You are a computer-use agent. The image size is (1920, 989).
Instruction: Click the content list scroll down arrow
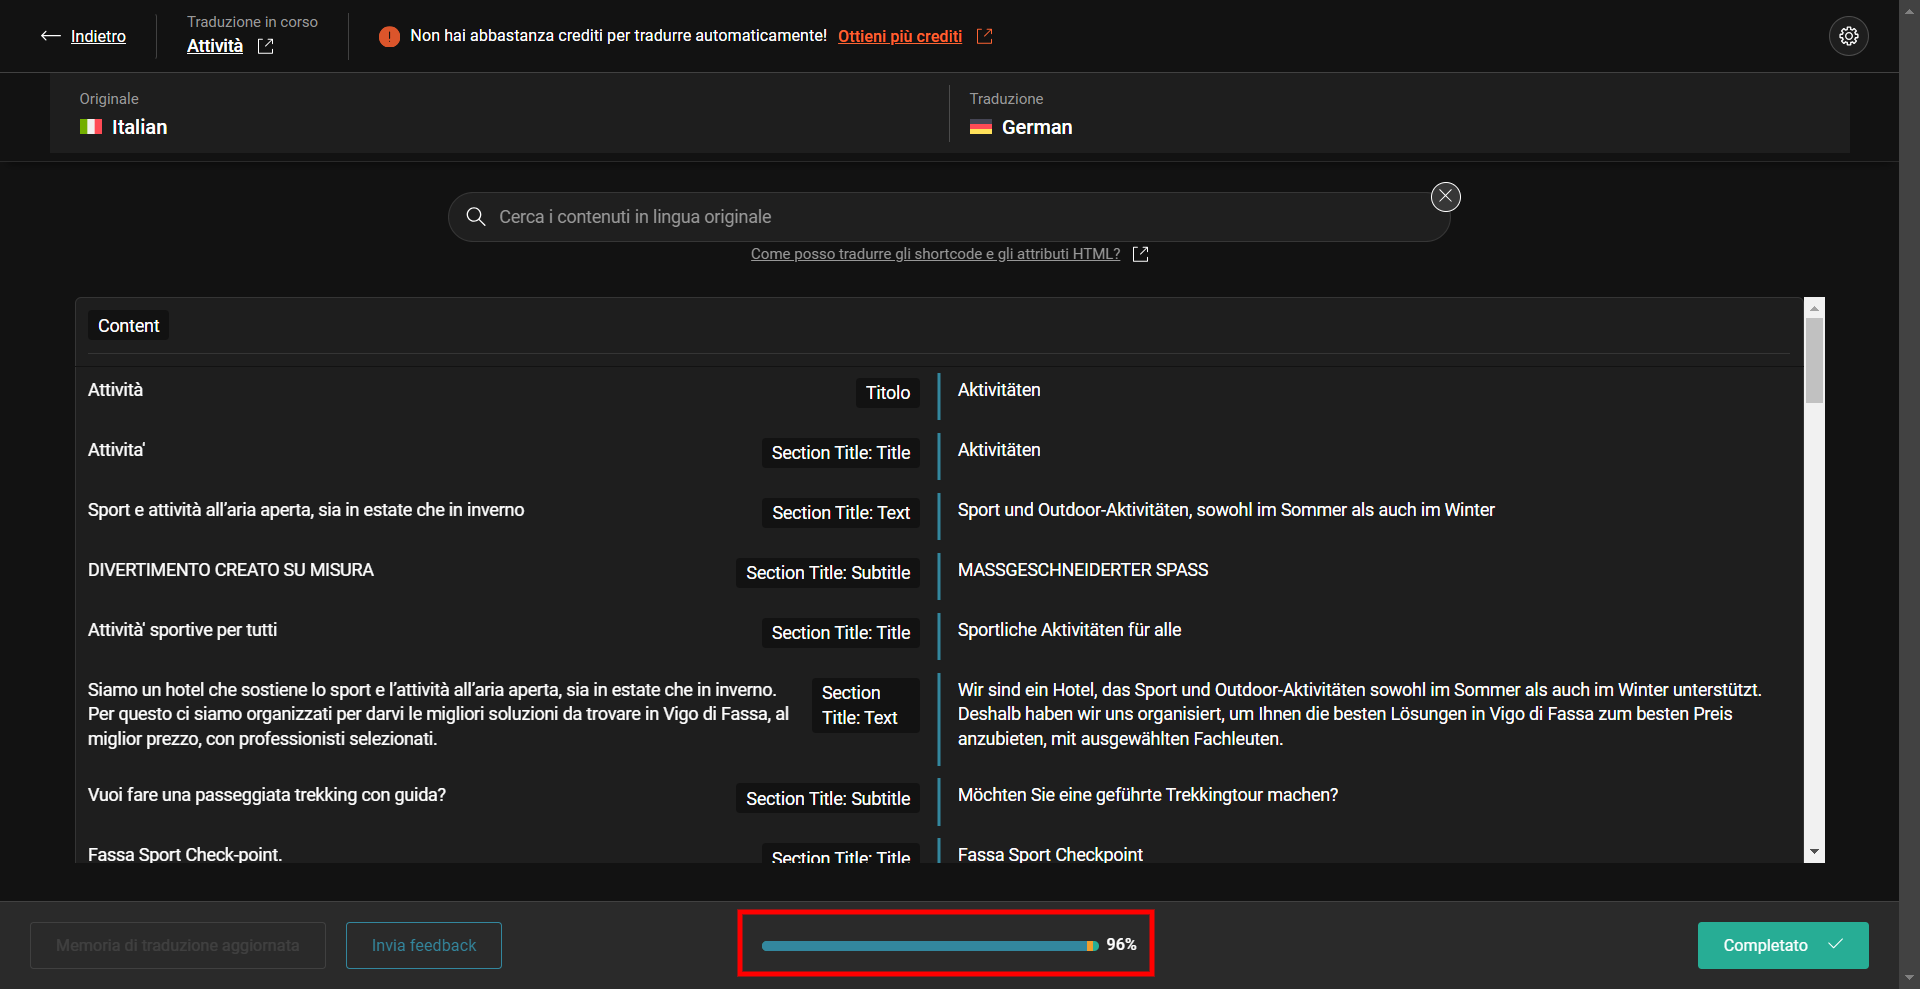coord(1814,852)
